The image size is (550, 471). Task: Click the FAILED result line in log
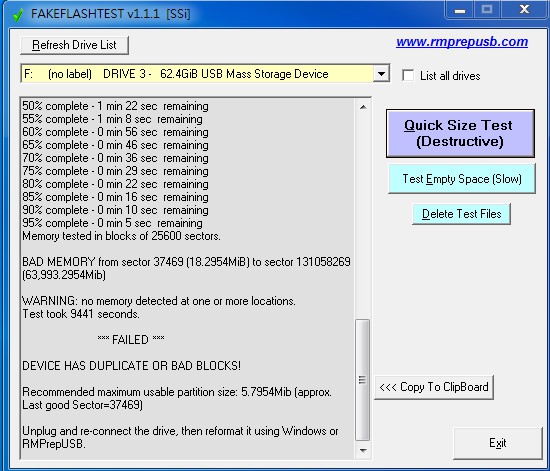131,339
